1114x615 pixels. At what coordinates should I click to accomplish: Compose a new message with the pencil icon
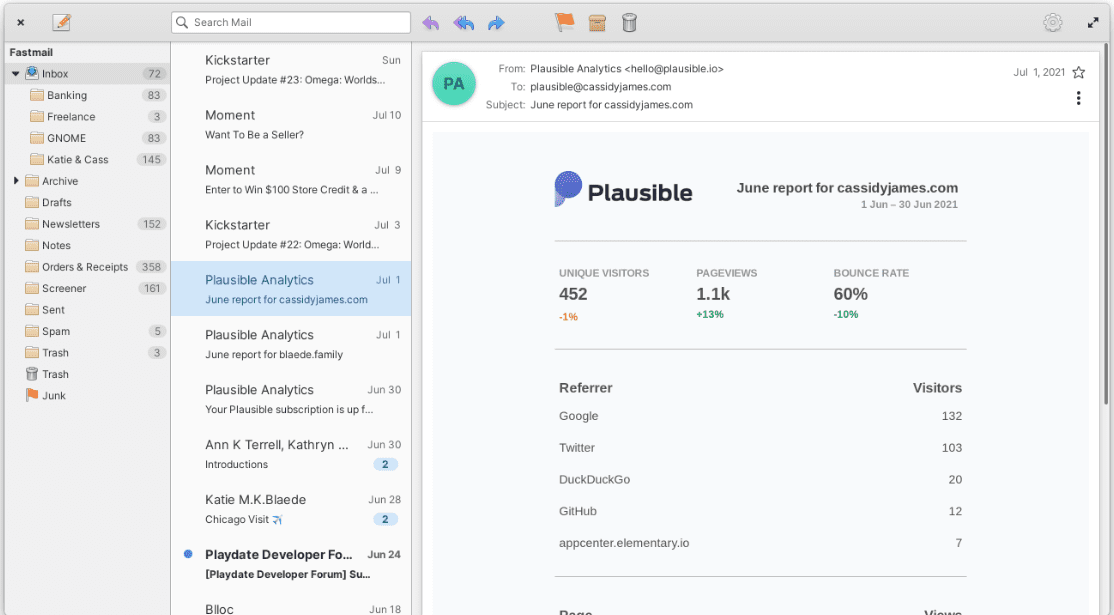tap(62, 23)
